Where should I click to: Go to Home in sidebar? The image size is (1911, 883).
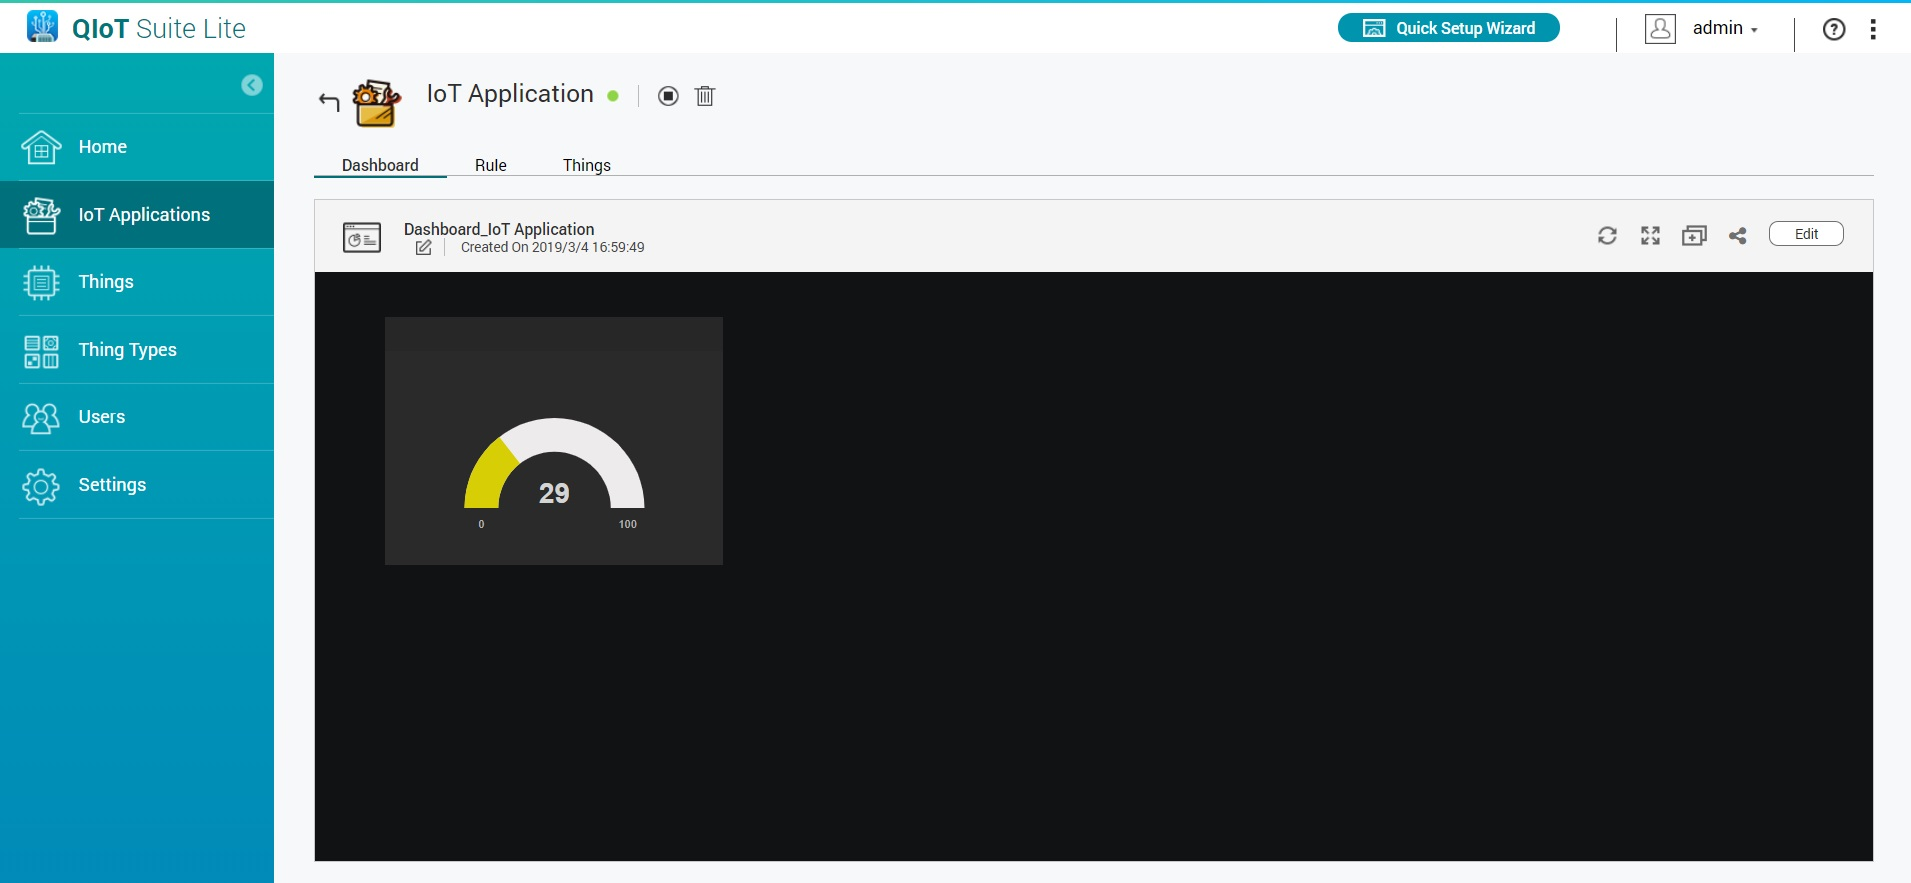click(x=102, y=147)
